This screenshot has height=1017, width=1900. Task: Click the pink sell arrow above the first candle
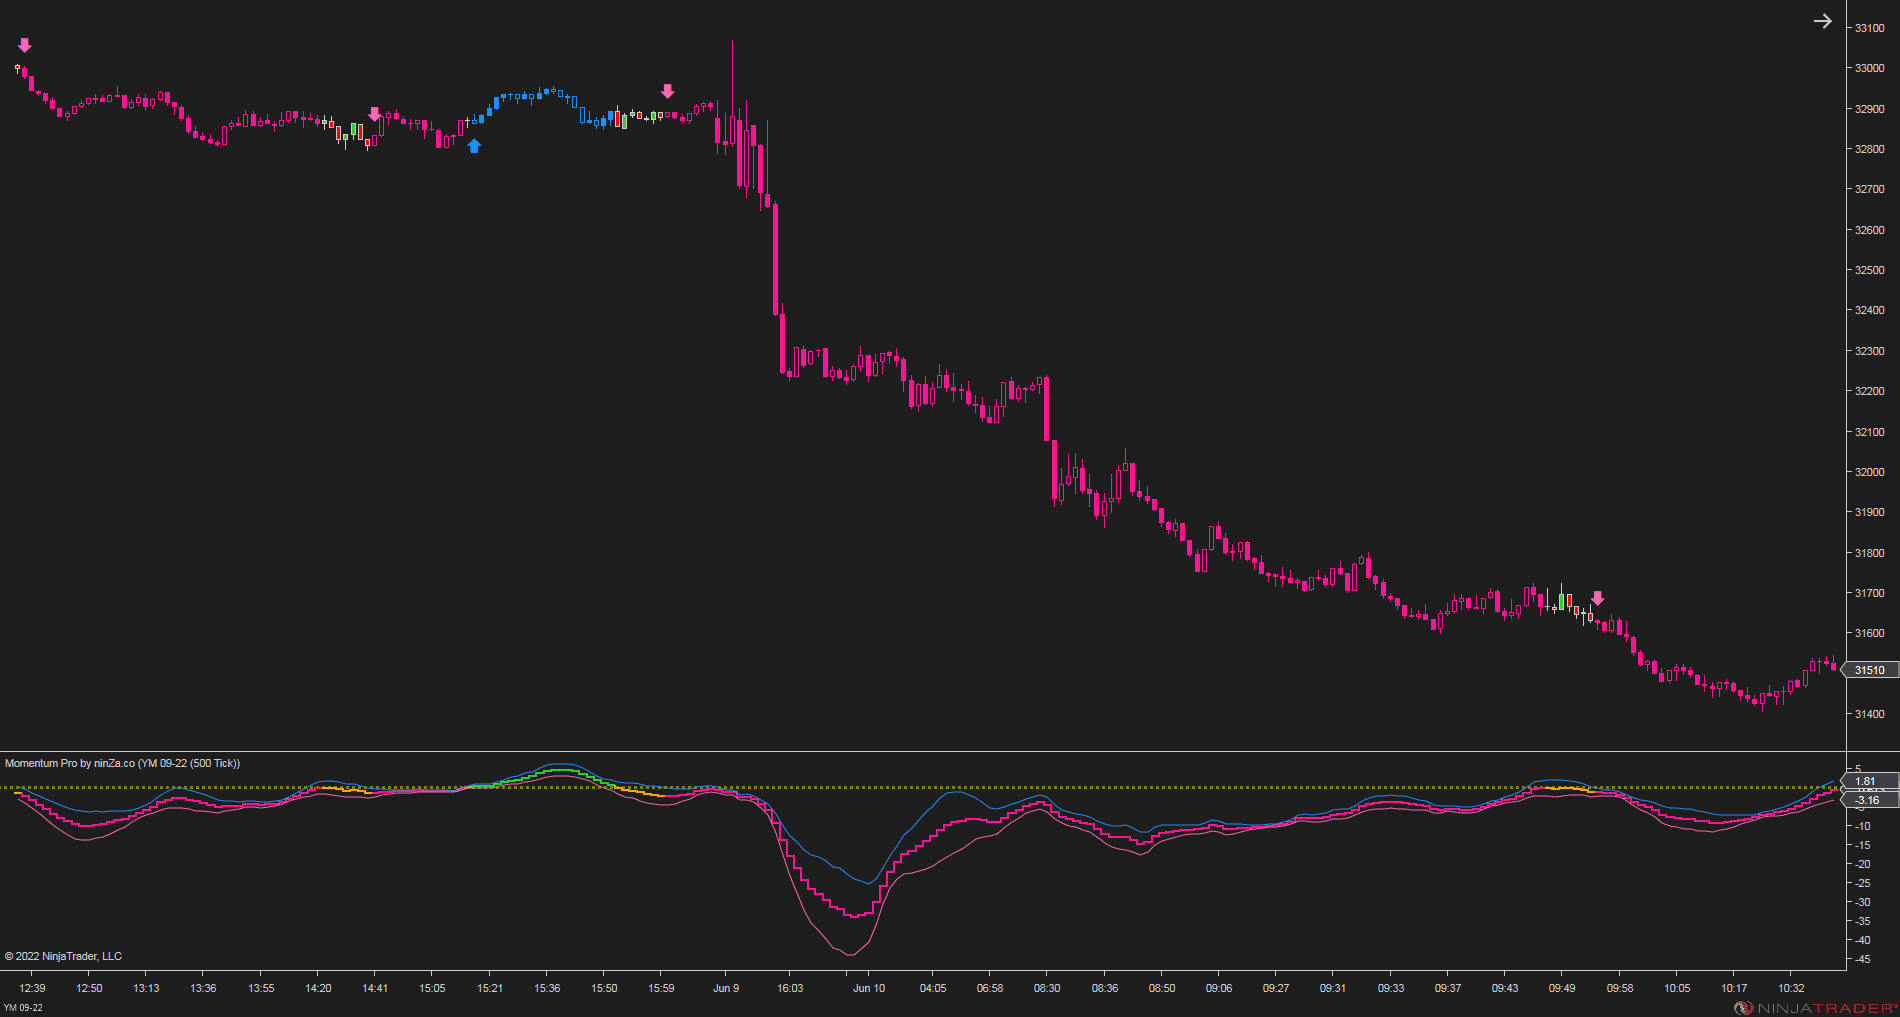coord(25,45)
